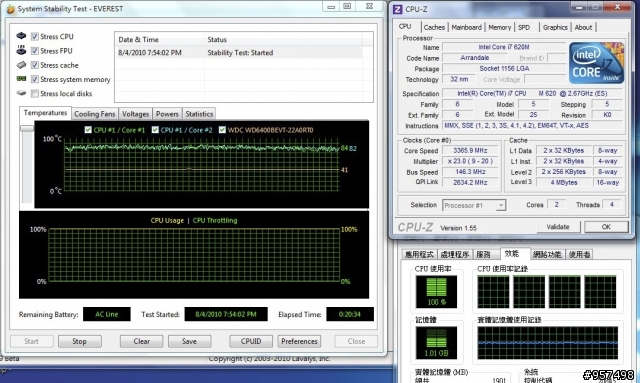Click the RAM module icon beside Stress system memory
The image size is (640, 383).
point(21,79)
